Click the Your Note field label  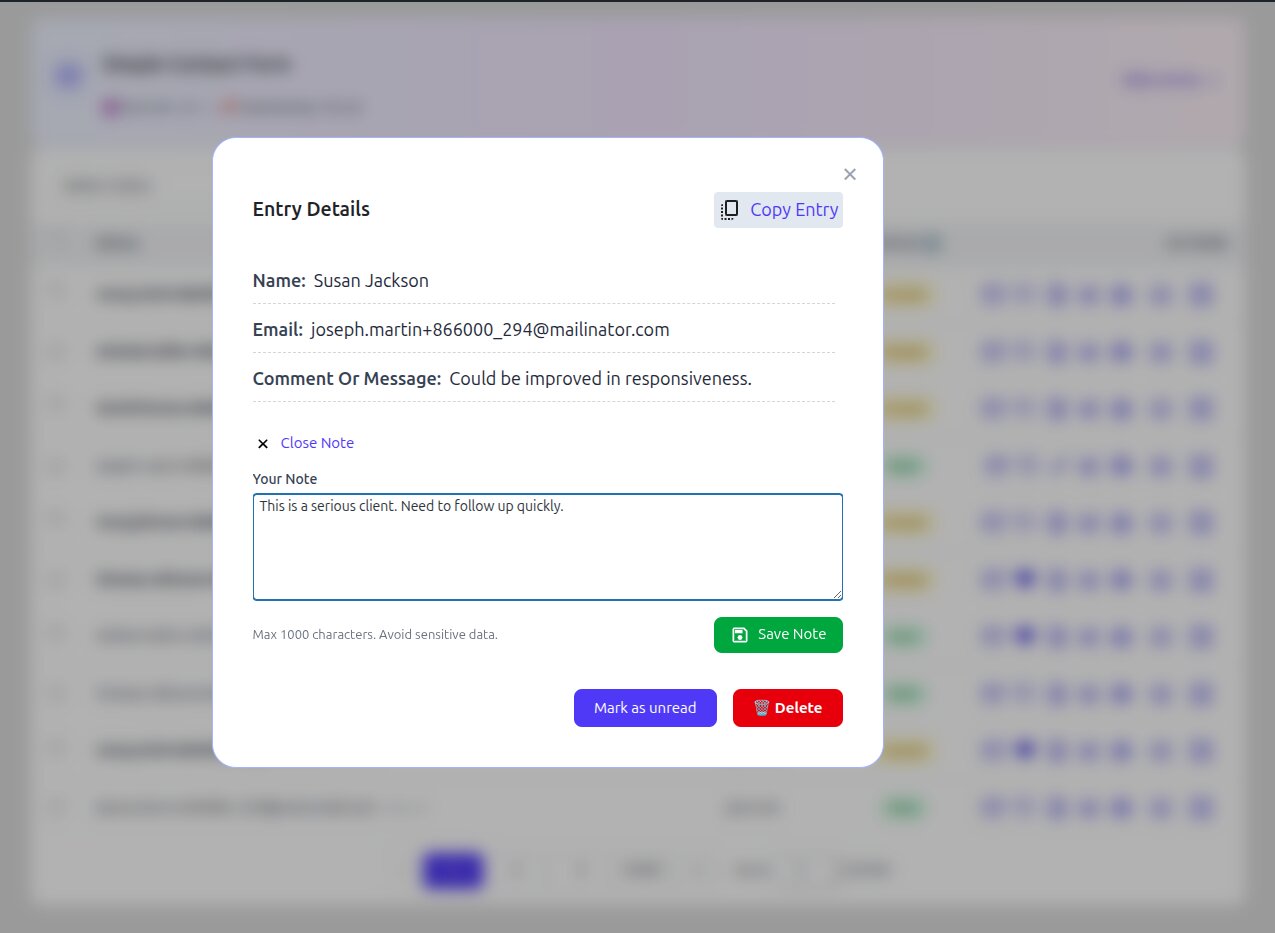(x=285, y=479)
